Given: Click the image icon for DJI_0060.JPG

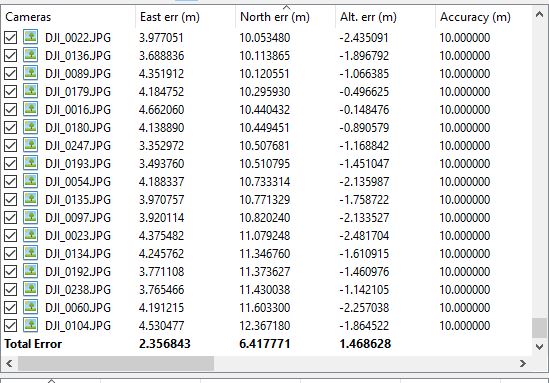Looking at the screenshot, I should [x=30, y=307].
